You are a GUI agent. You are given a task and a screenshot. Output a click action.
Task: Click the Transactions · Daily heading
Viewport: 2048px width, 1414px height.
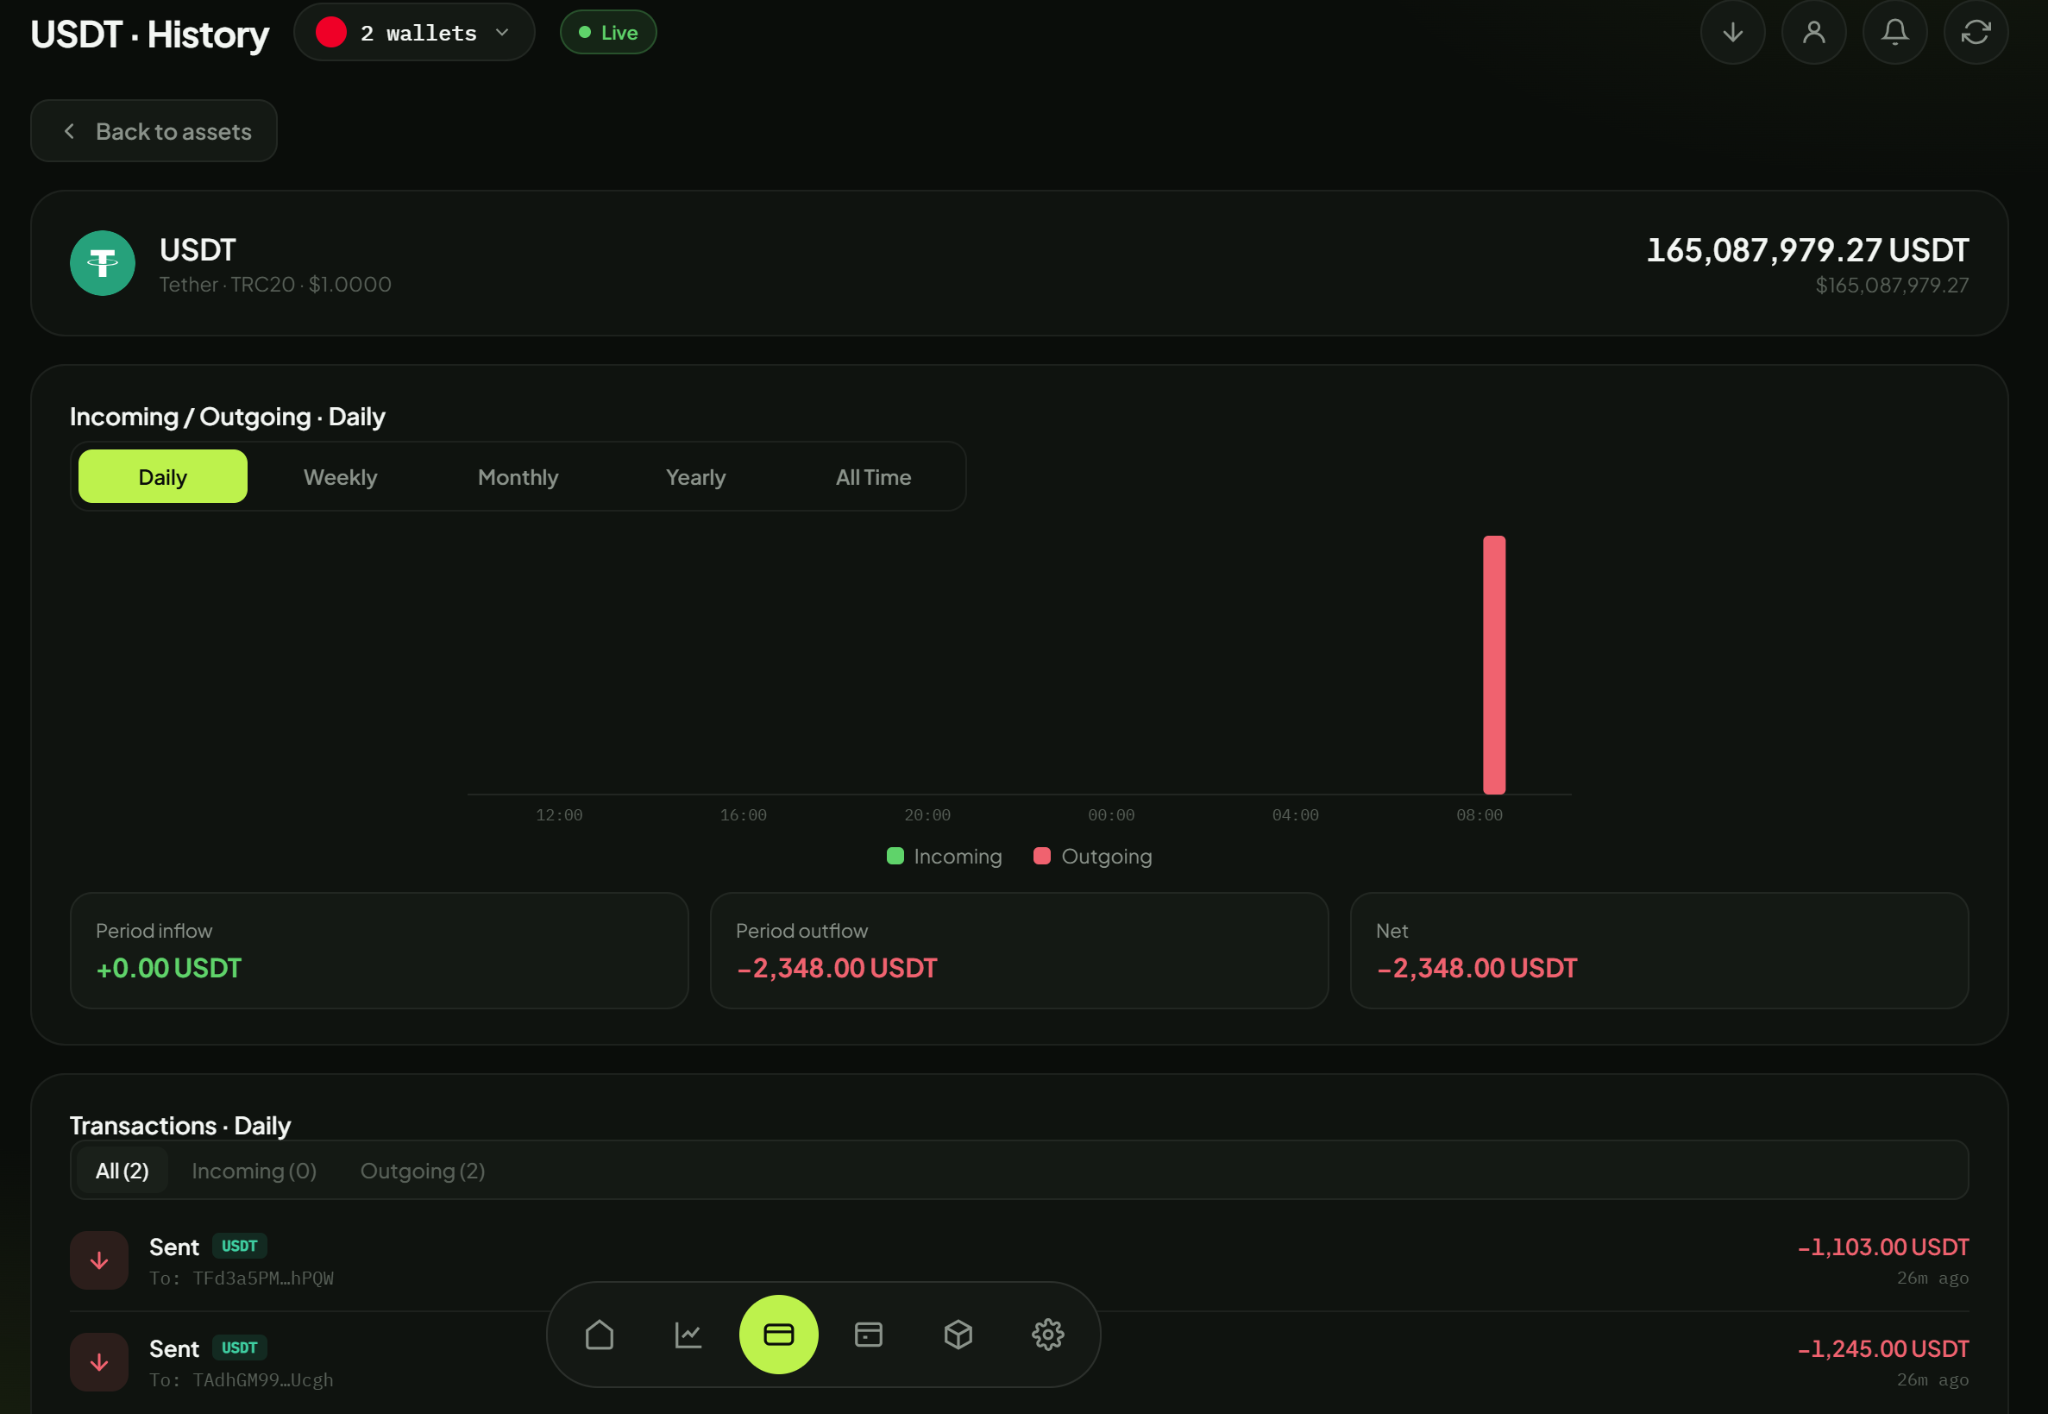(180, 1126)
